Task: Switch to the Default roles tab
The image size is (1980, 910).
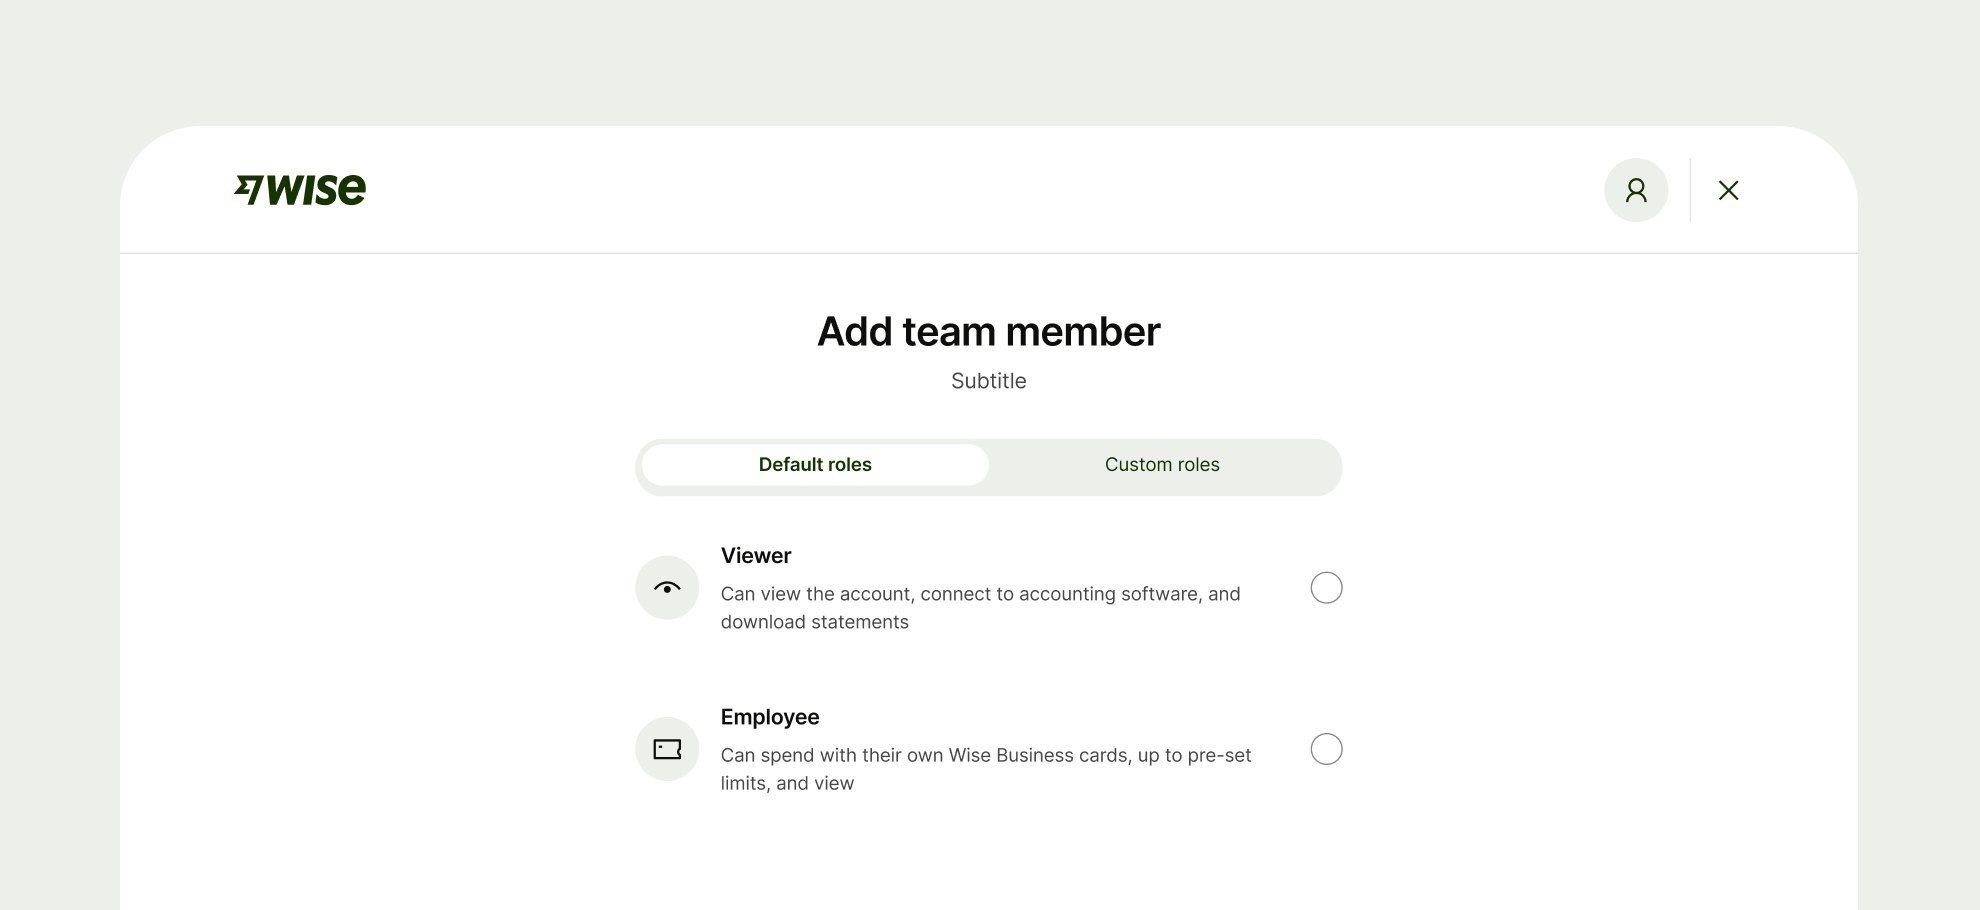Action: (x=815, y=465)
